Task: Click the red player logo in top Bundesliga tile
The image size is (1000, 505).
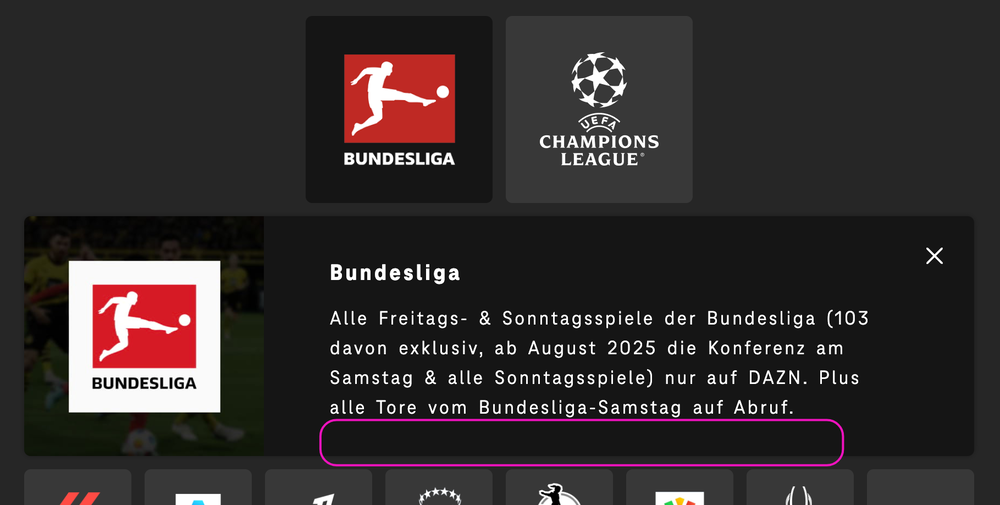Action: 399,98
